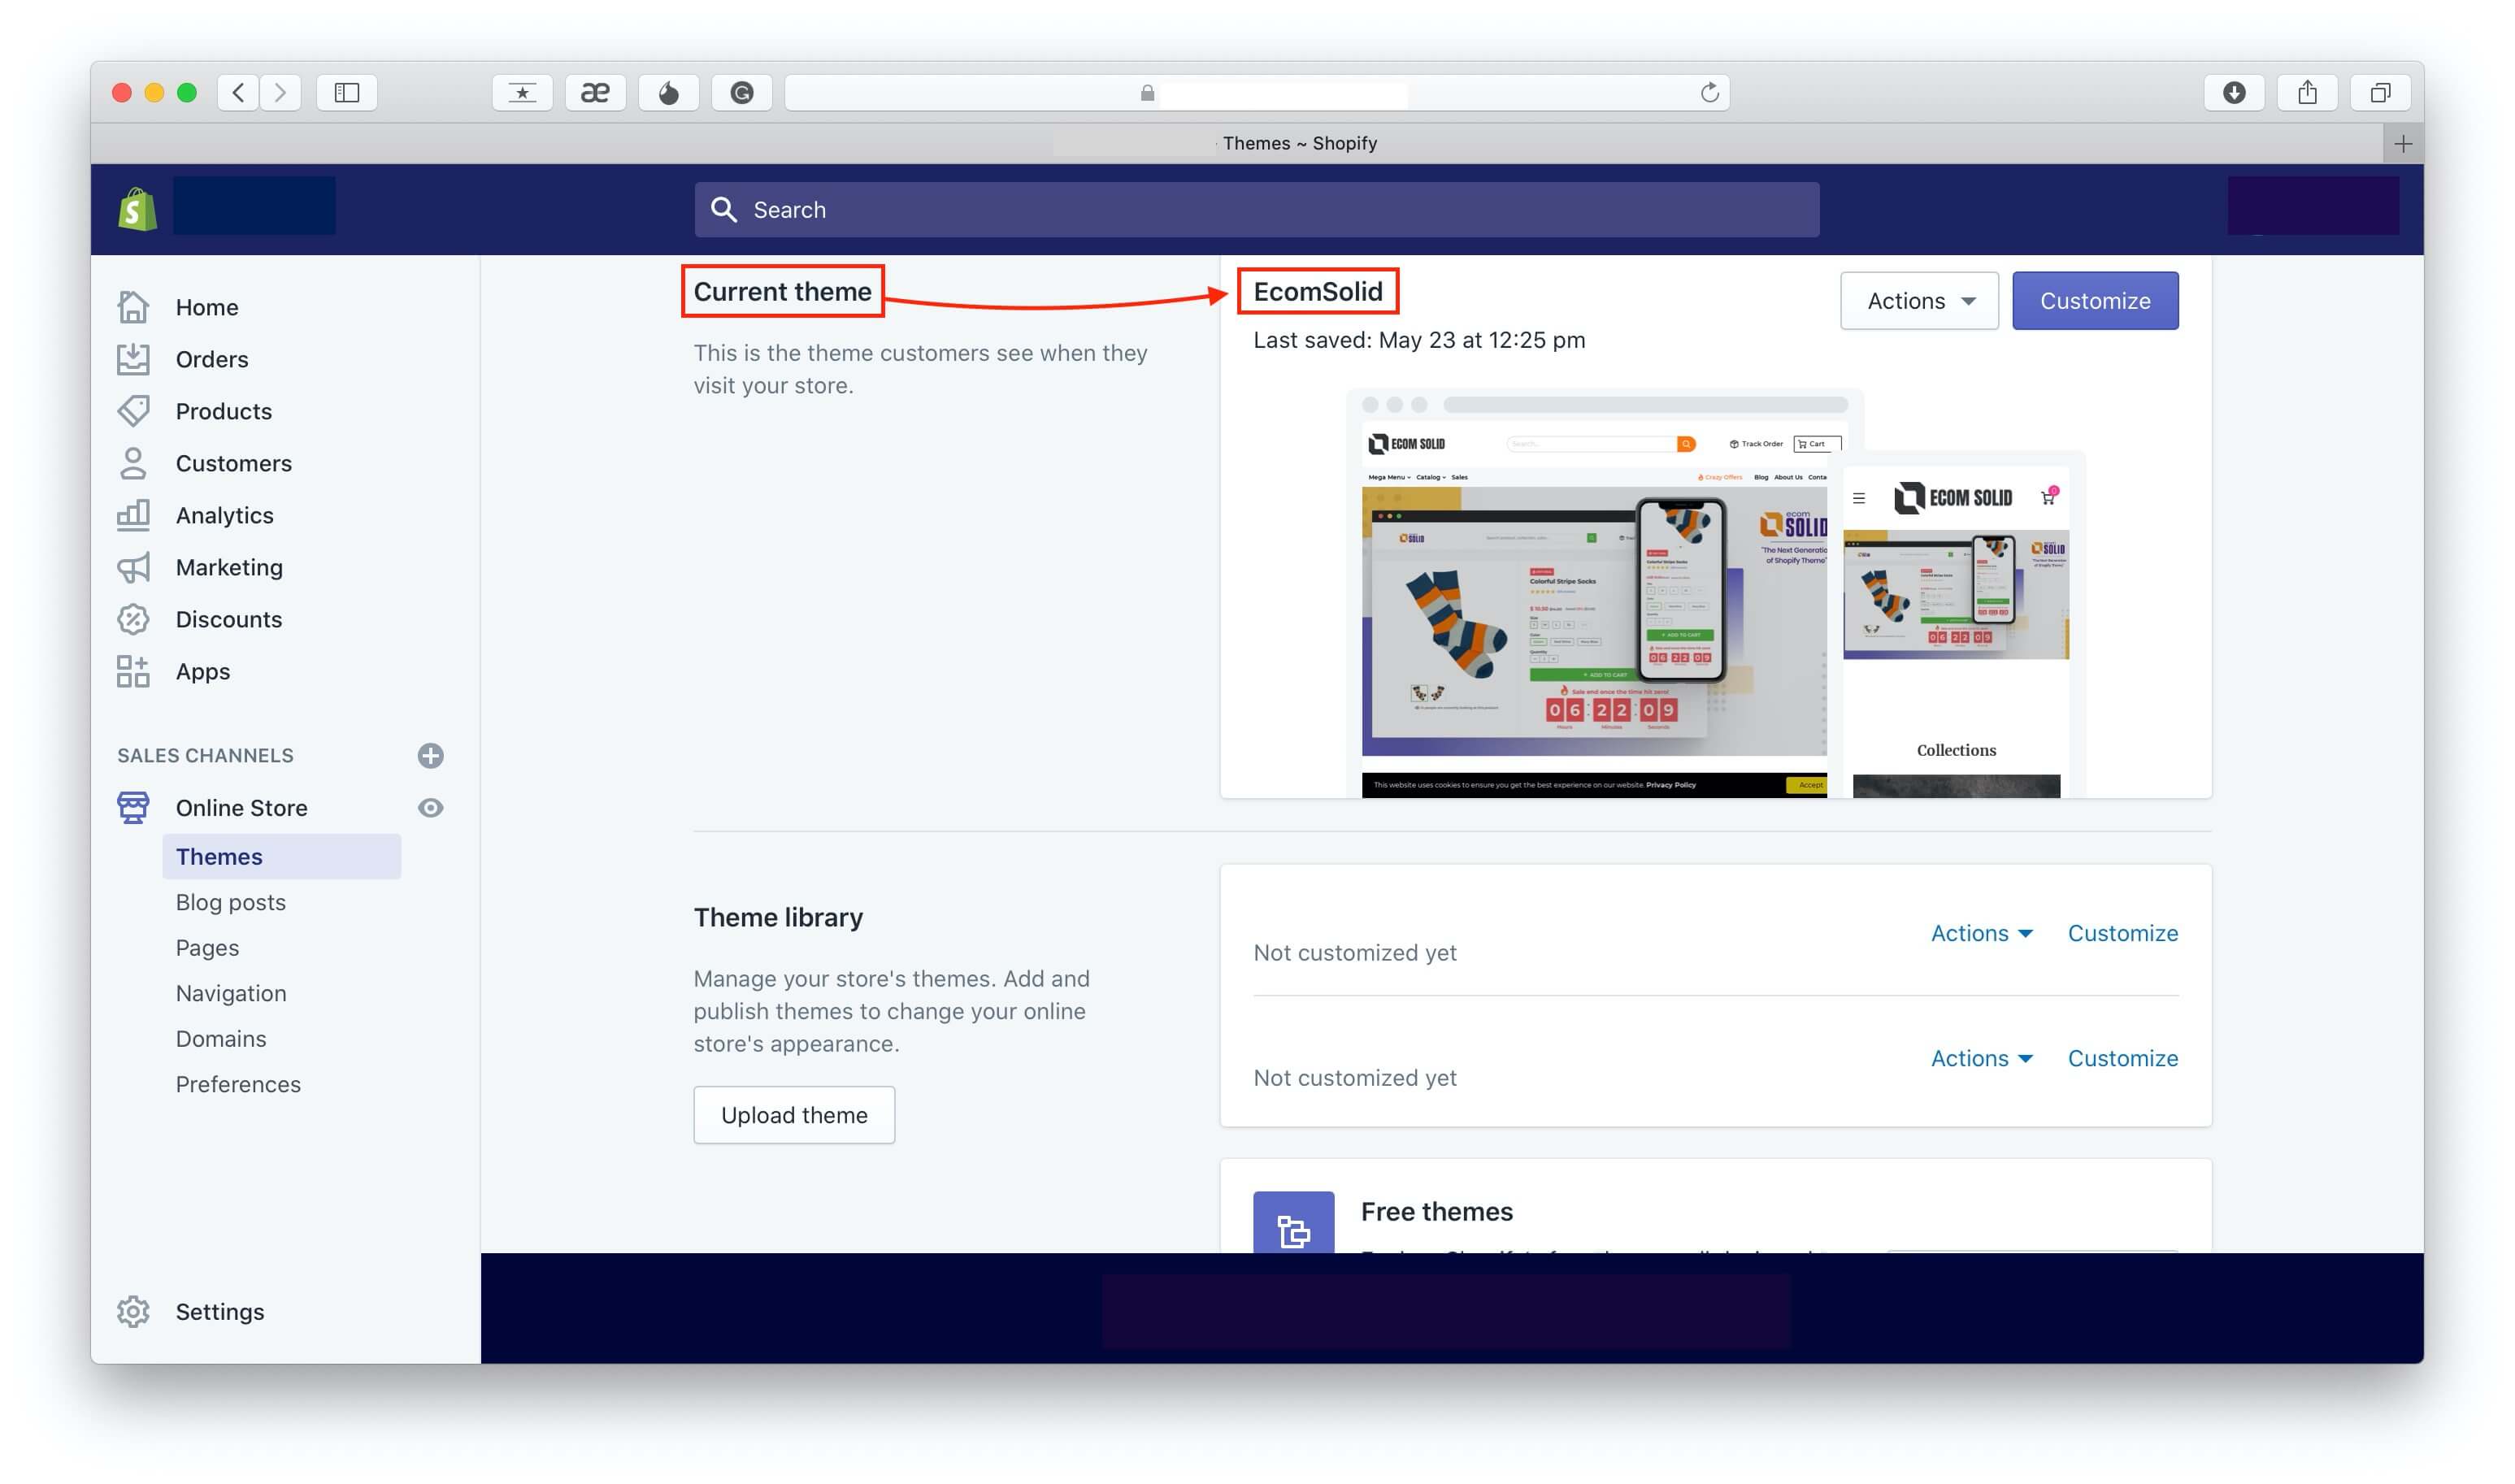Click into the Search field
The height and width of the screenshot is (1484, 2515).
pos(1257,209)
